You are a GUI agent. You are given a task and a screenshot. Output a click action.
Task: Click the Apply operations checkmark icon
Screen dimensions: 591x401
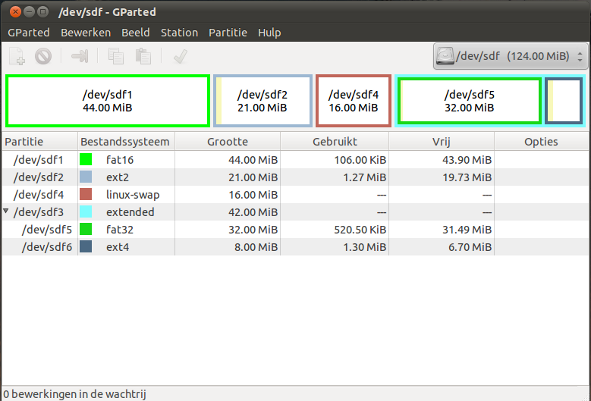point(180,57)
